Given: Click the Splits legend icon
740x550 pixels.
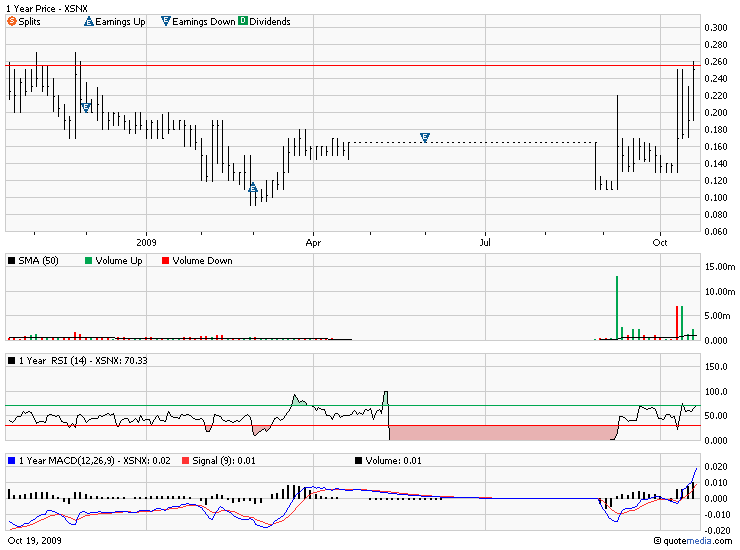Looking at the screenshot, I should pyautogui.click(x=12, y=21).
